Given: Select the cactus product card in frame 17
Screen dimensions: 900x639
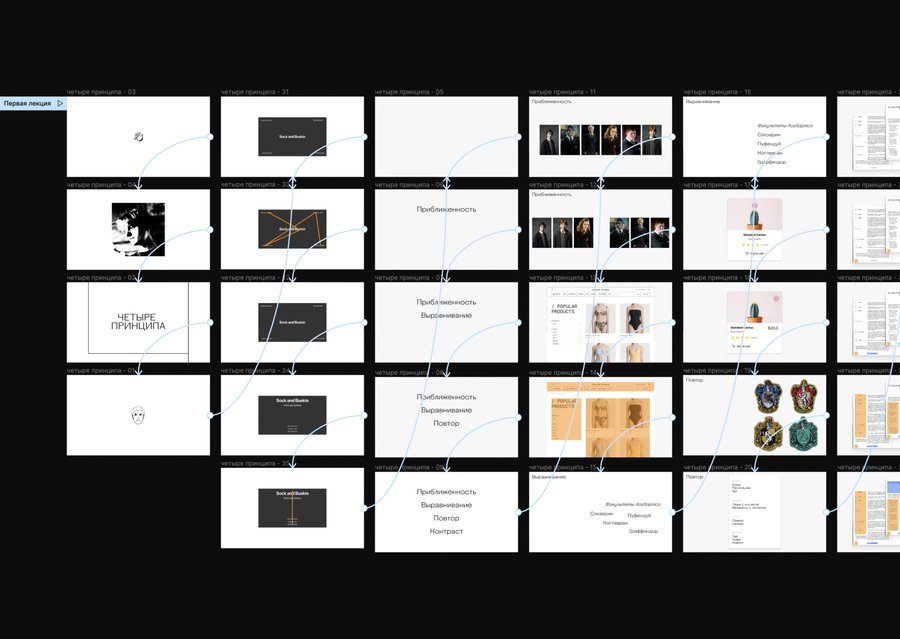Looking at the screenshot, I should pos(754,230).
